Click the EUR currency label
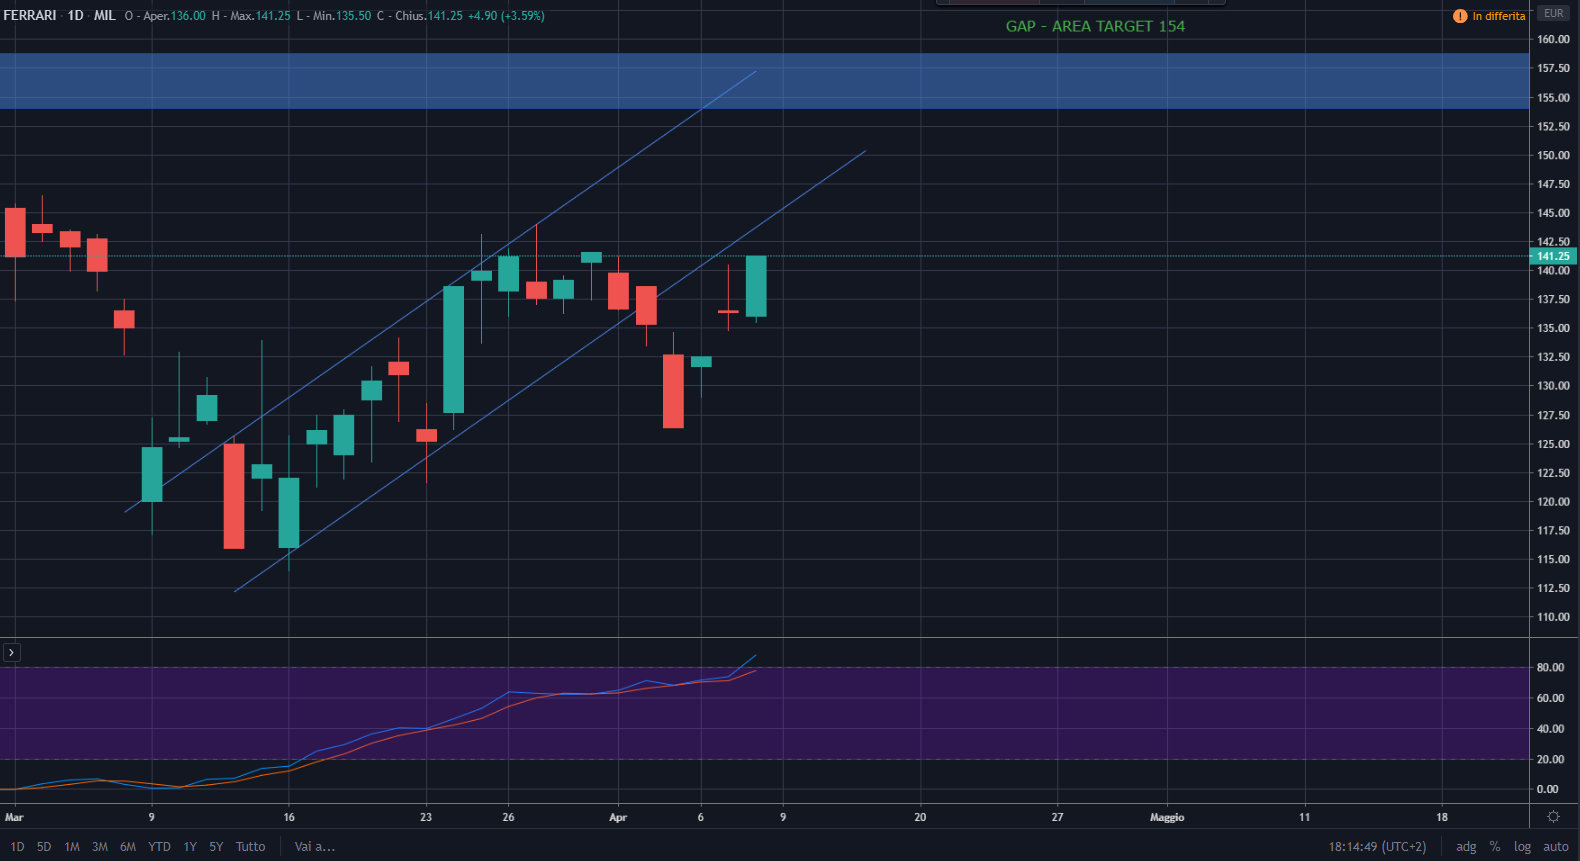1580x861 pixels. pos(1553,13)
